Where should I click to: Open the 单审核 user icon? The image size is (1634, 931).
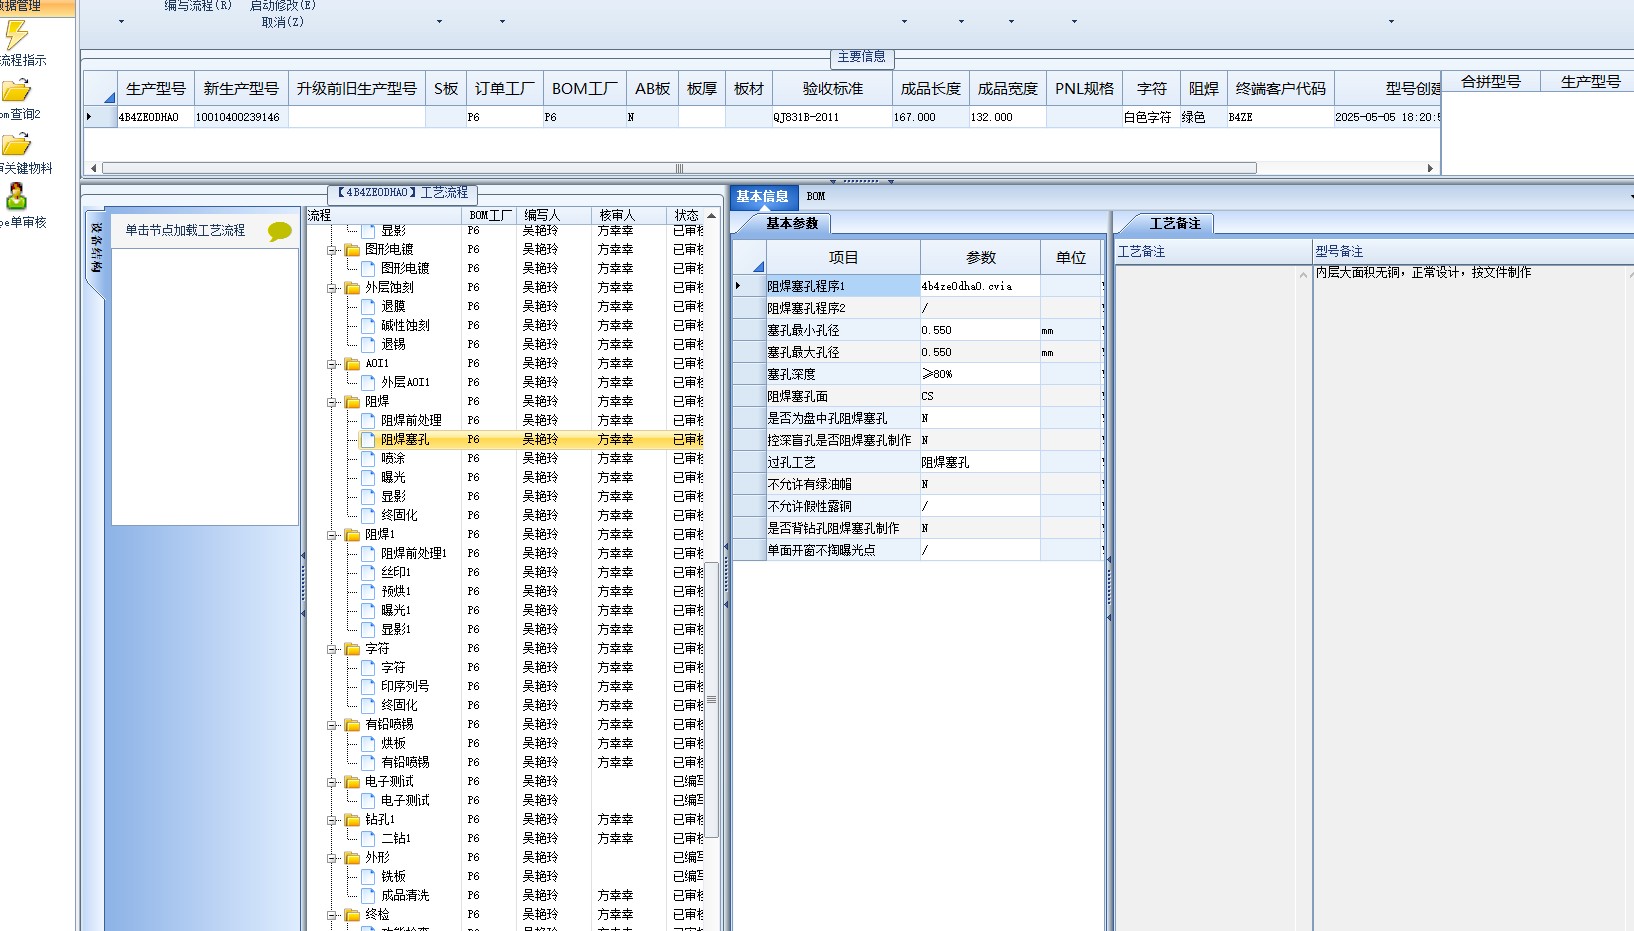click(16, 197)
